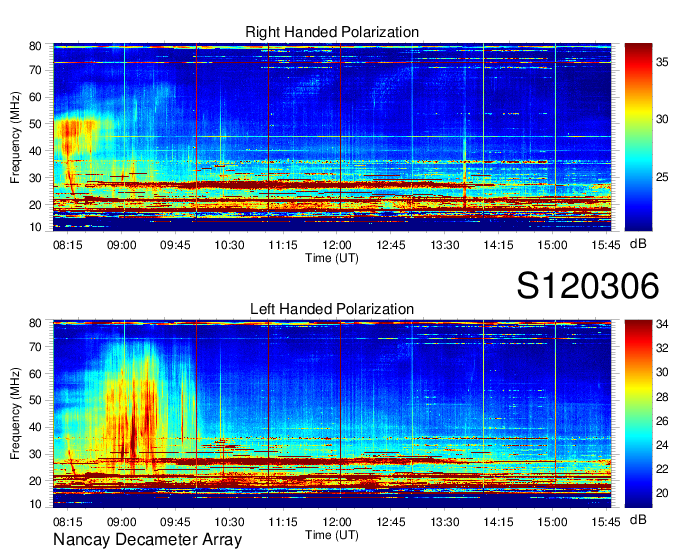Click the 12:45 tick label under top plot

pyautogui.click(x=391, y=245)
